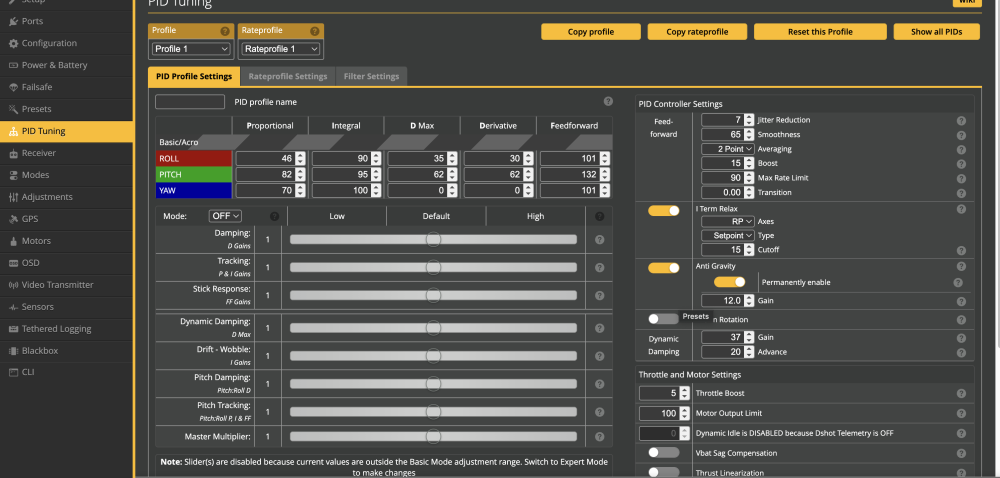Turn off the Anti Gravity switch

coord(663,268)
